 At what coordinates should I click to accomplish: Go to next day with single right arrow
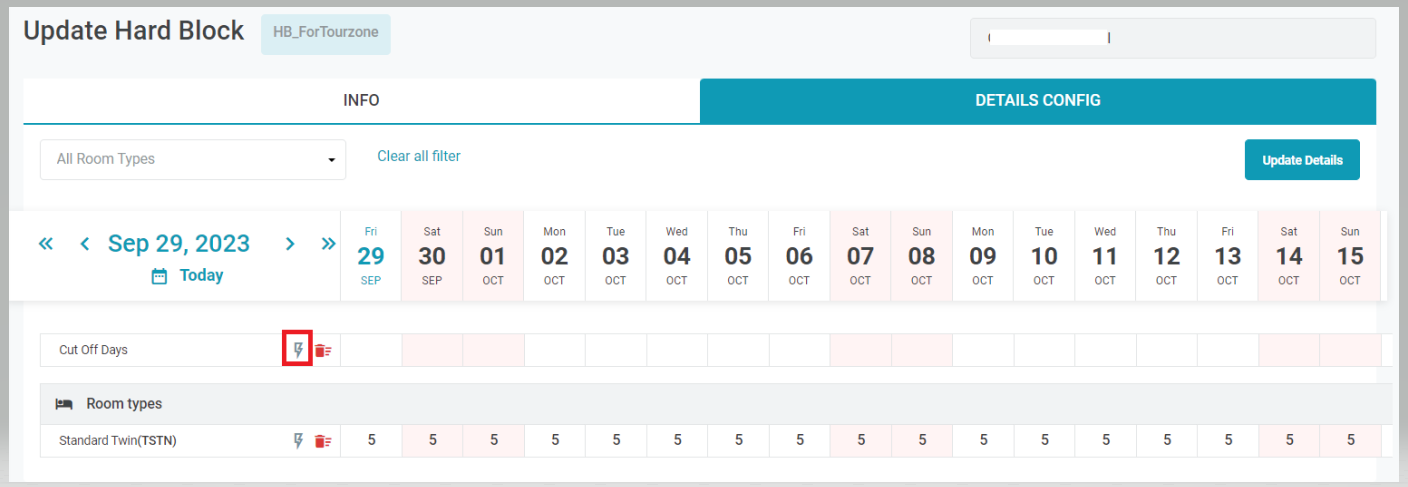pos(290,244)
